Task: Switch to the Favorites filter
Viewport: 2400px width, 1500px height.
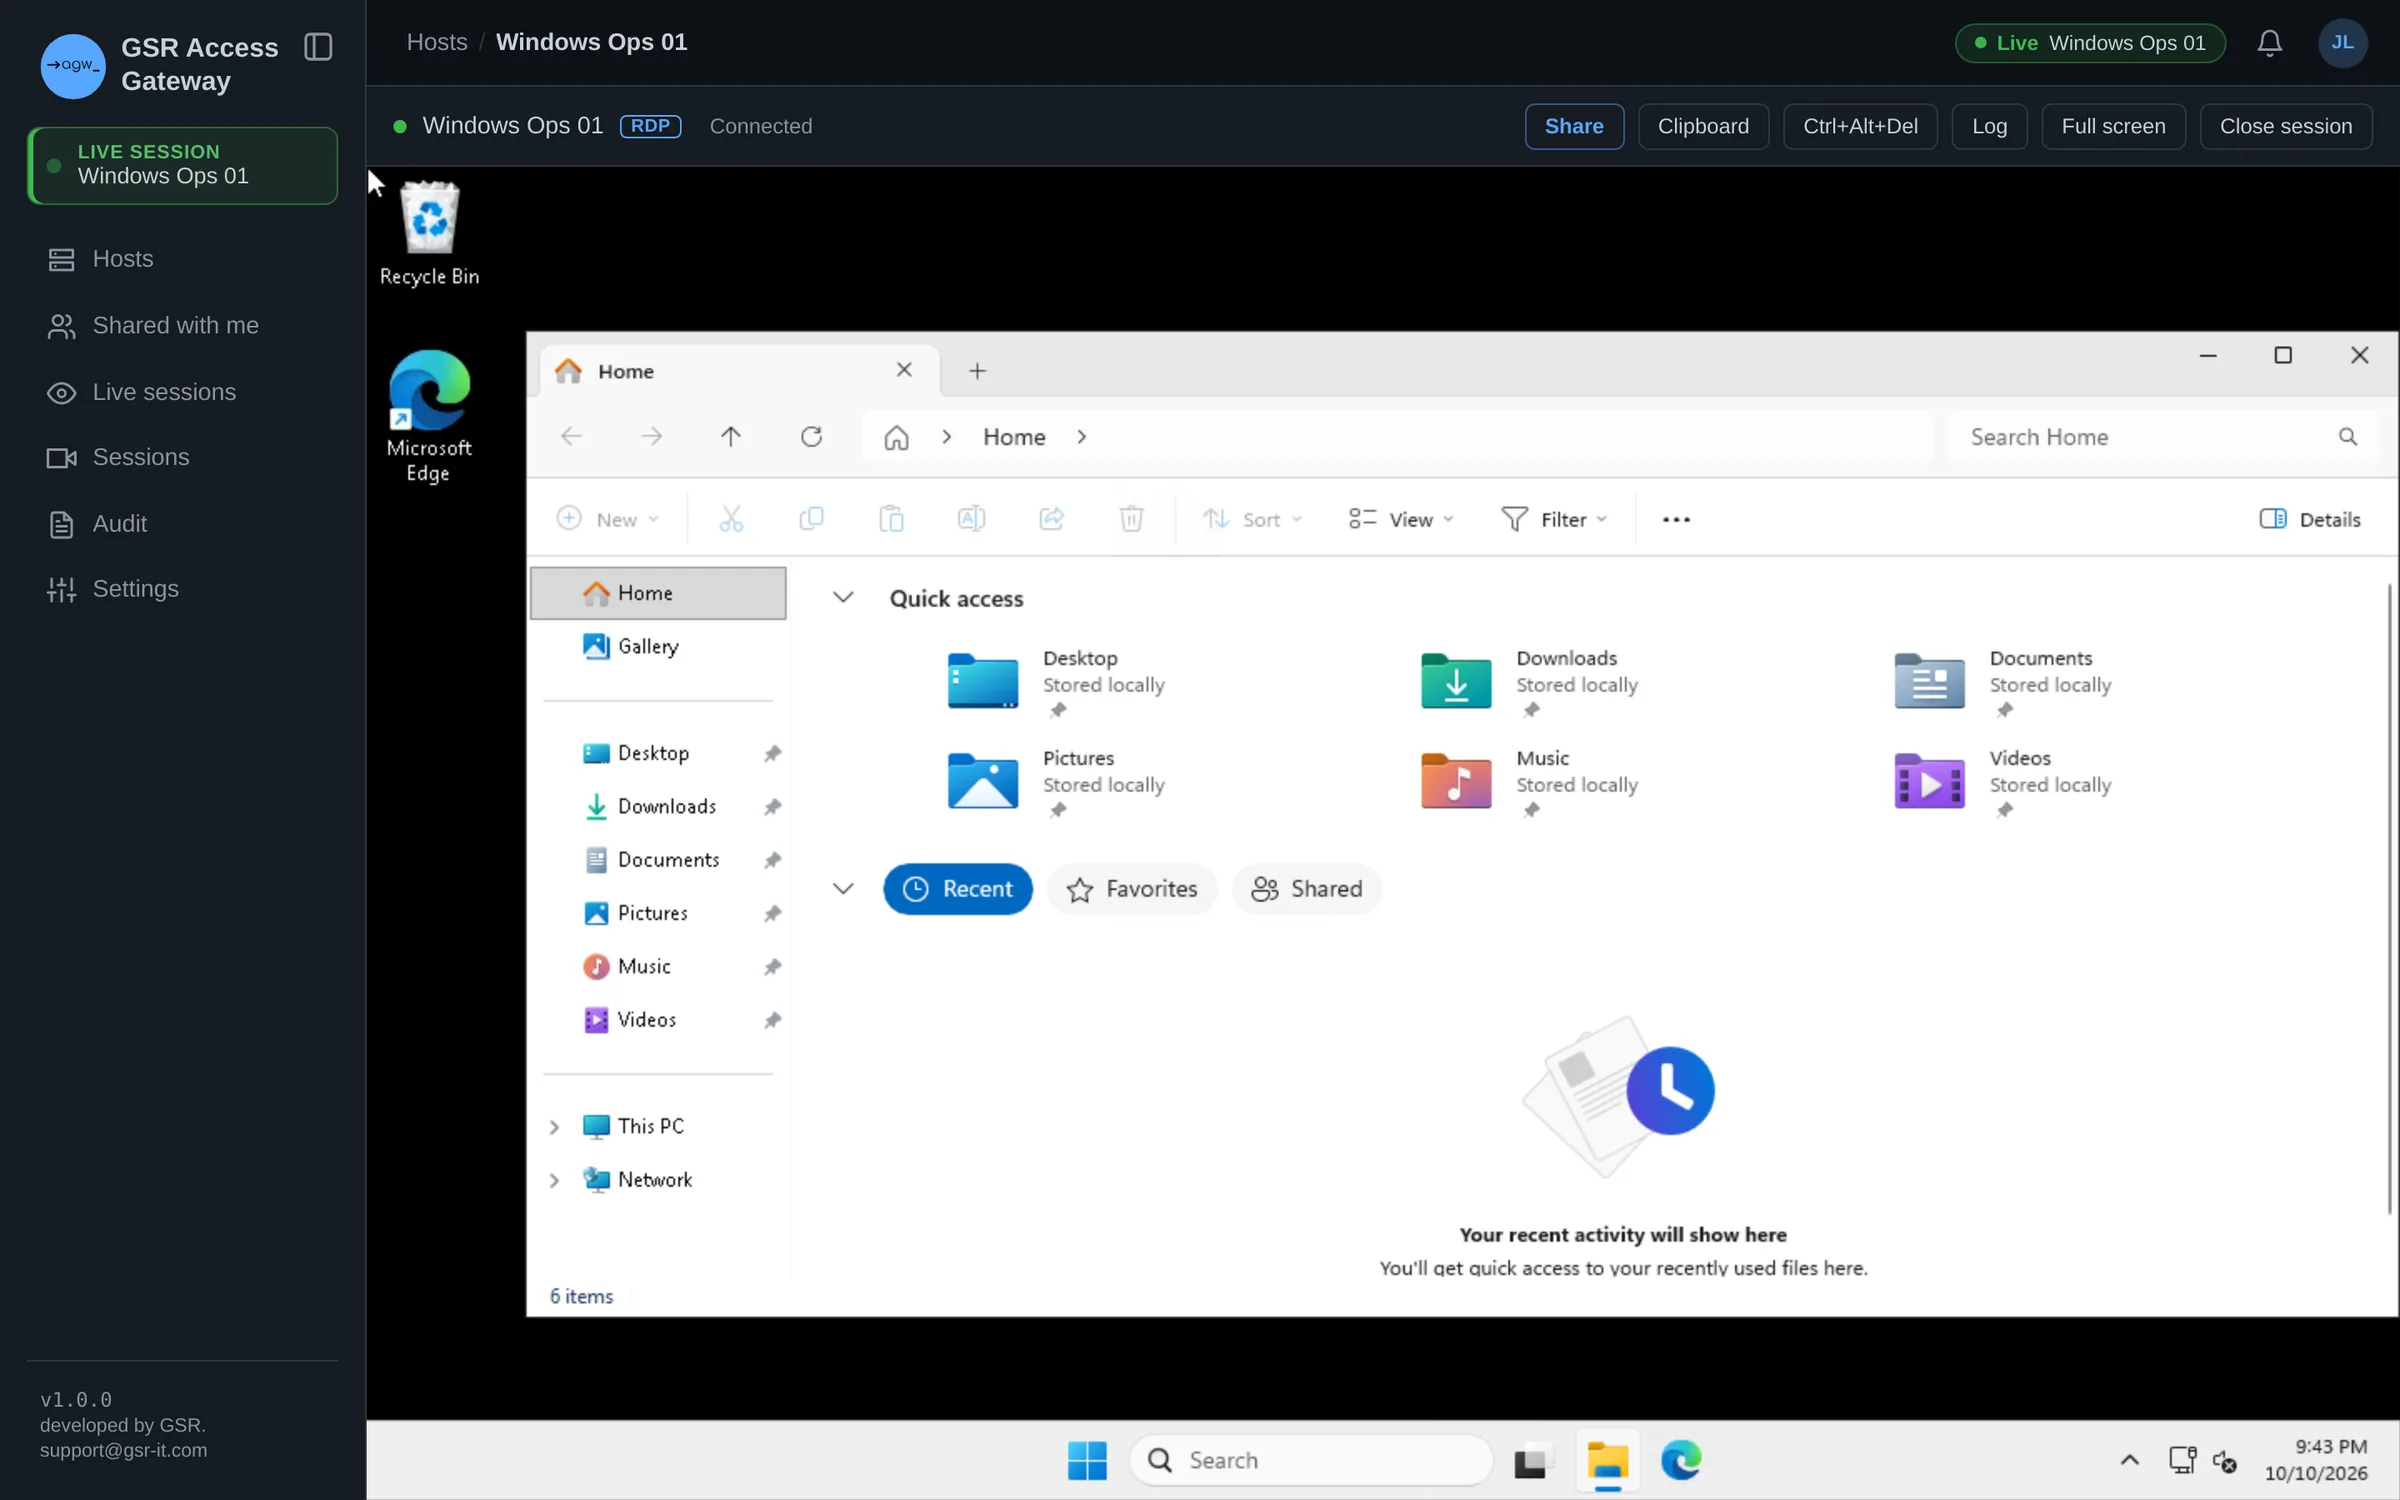Action: 1131,889
